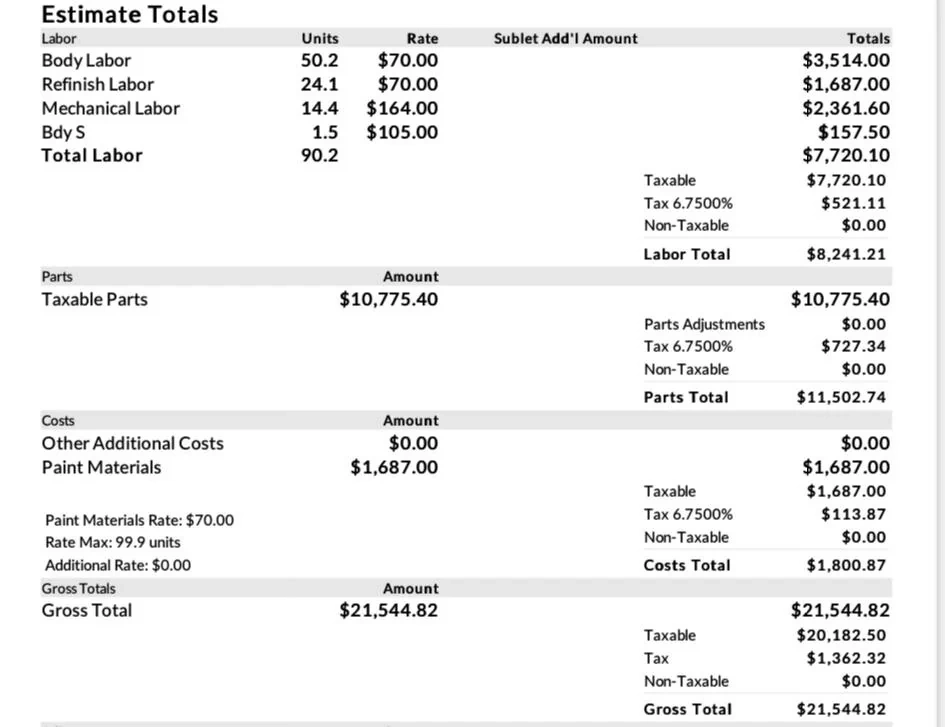This screenshot has width=945, height=727.
Task: Click the Costs Total value $1,800.87
Action: [x=846, y=565]
